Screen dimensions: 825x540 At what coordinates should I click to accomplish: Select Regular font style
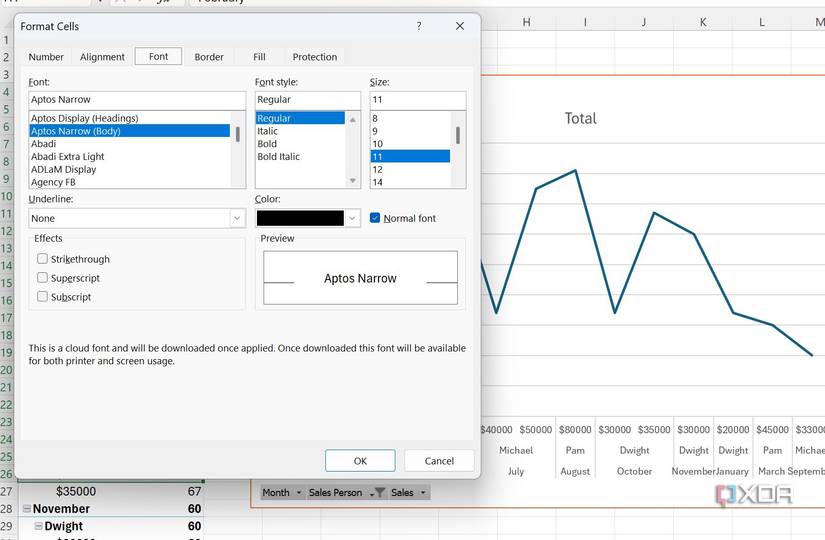[300, 118]
